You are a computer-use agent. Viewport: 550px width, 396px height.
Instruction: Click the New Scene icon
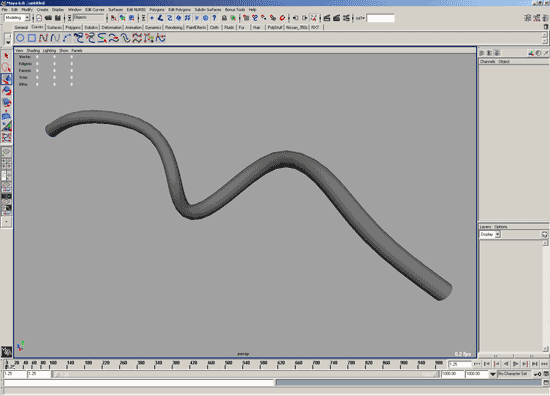pyautogui.click(x=39, y=18)
